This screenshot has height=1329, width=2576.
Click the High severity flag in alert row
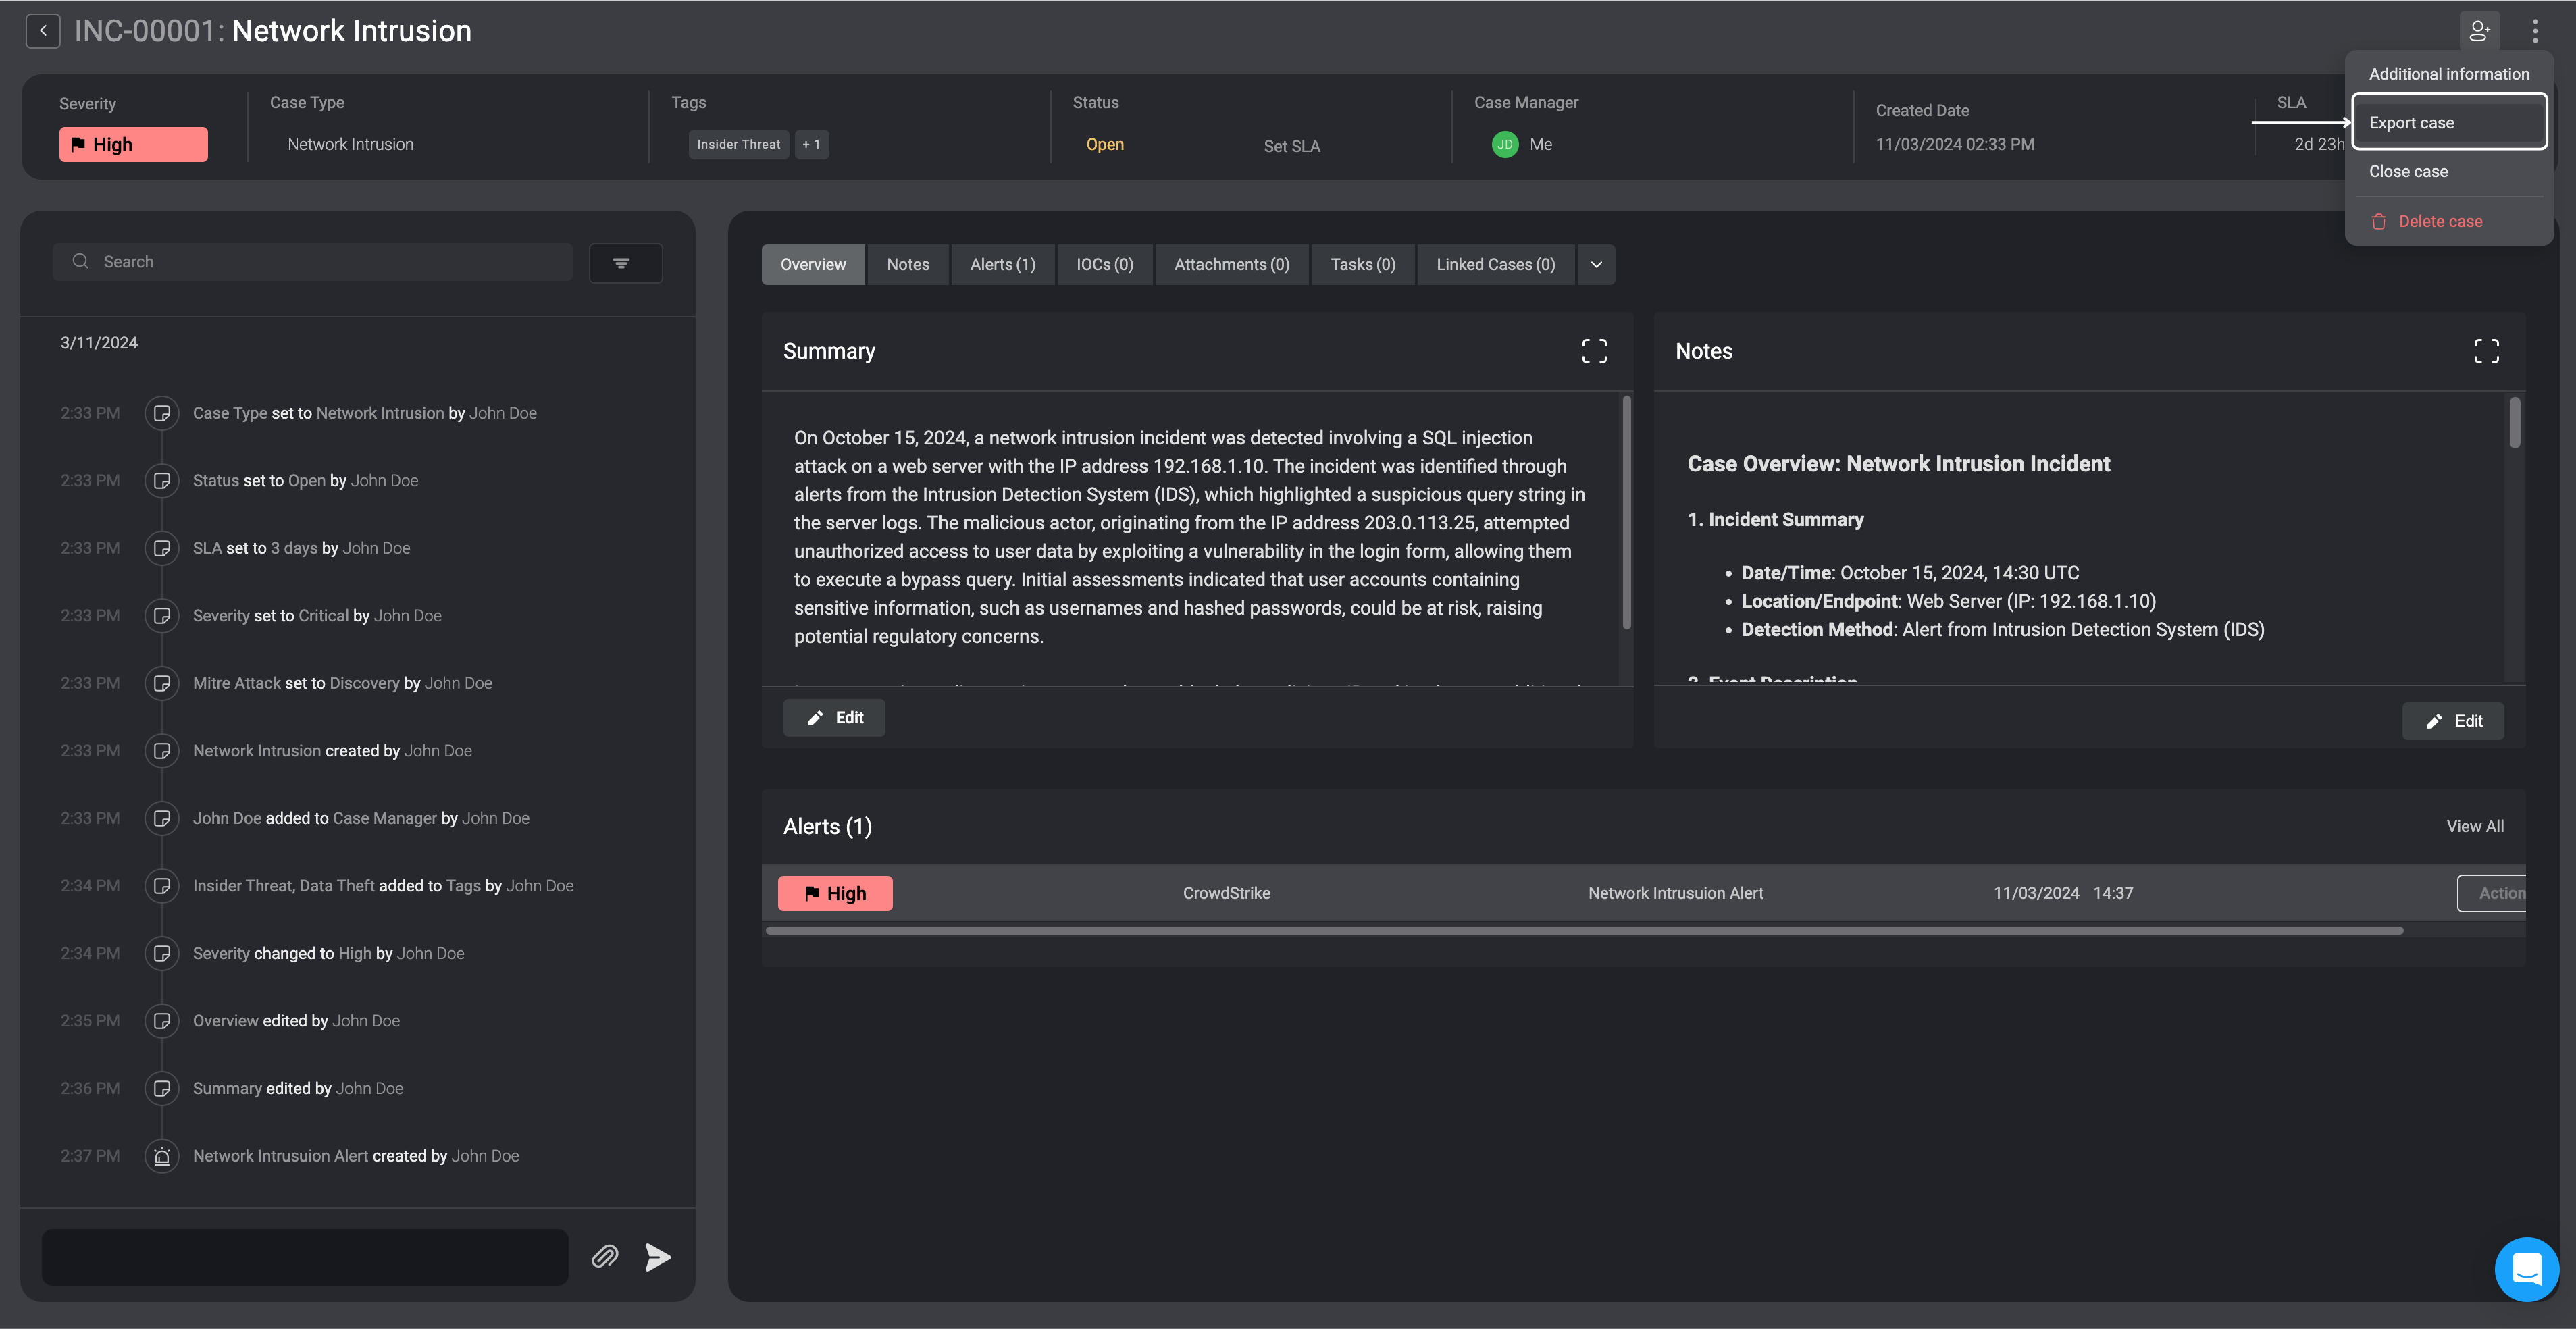pos(835,893)
